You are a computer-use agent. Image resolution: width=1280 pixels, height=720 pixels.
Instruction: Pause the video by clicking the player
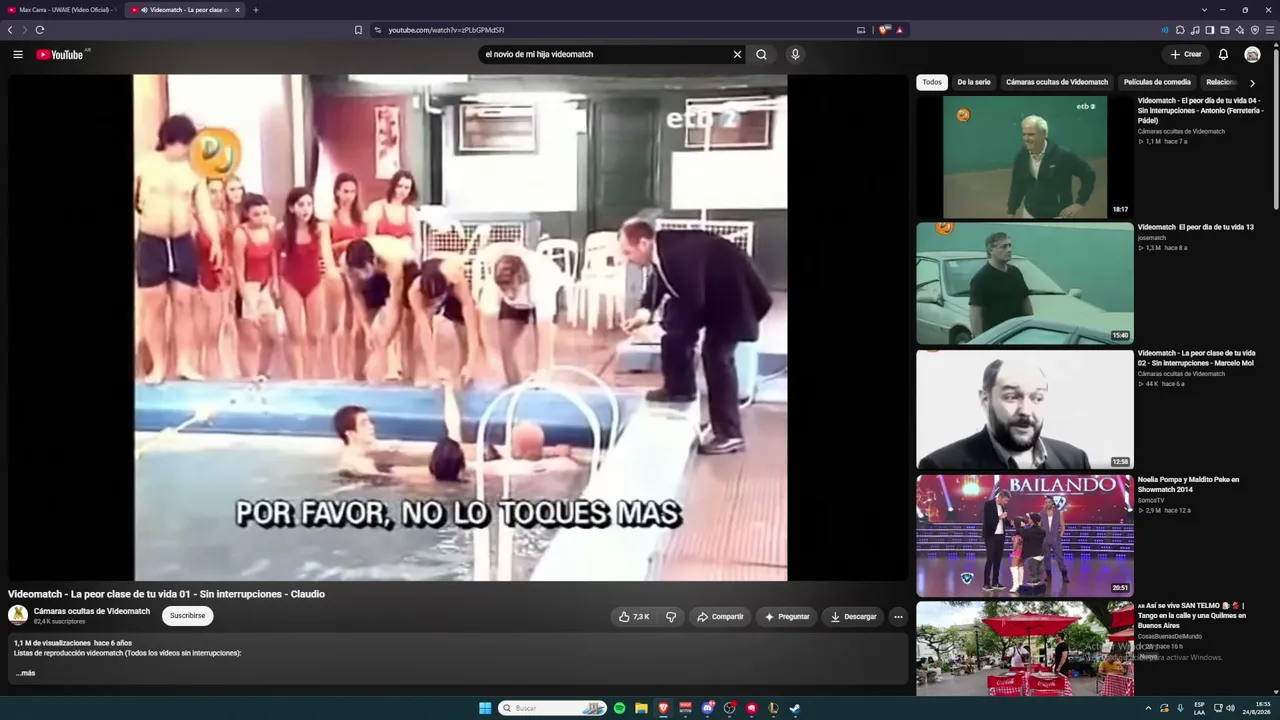(x=460, y=327)
